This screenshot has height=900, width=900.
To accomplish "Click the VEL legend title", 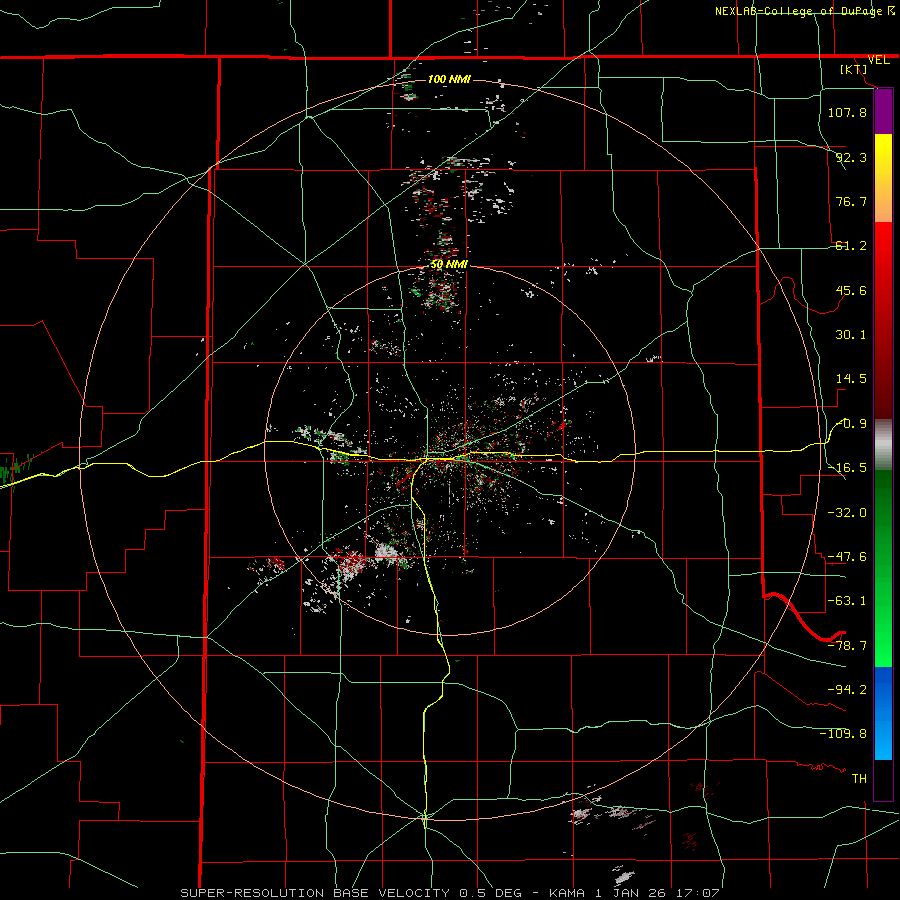I will tap(879, 60).
